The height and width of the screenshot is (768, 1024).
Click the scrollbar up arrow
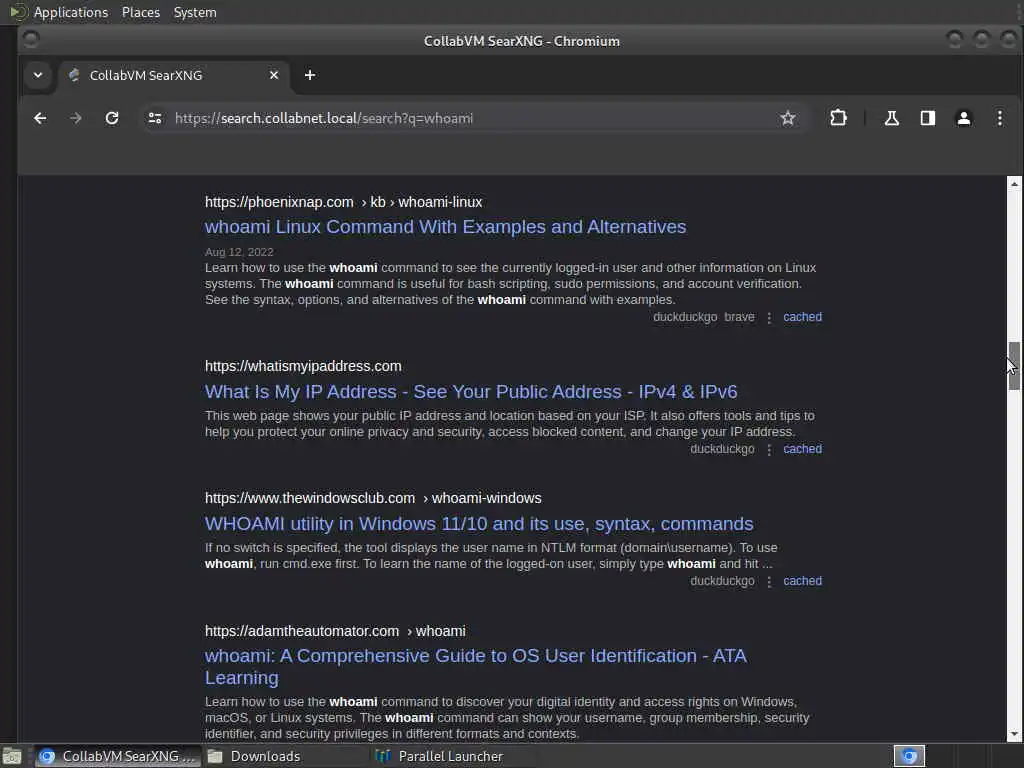(x=1014, y=184)
